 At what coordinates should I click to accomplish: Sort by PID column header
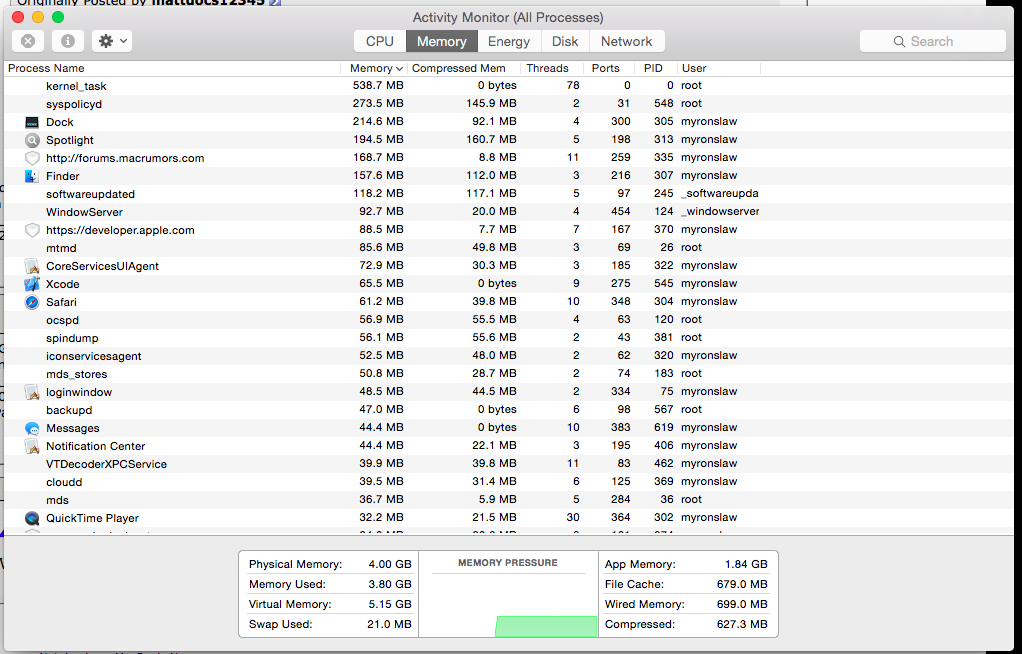[x=655, y=68]
